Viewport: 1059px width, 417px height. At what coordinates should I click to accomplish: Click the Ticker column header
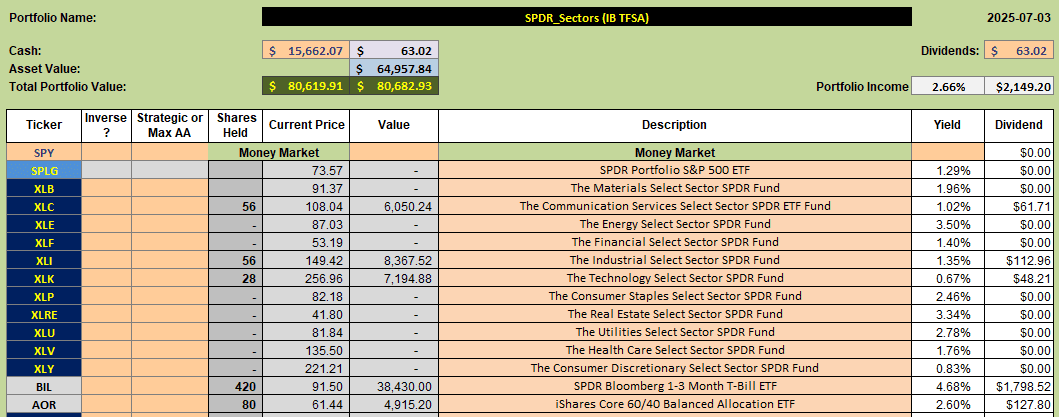[44, 125]
